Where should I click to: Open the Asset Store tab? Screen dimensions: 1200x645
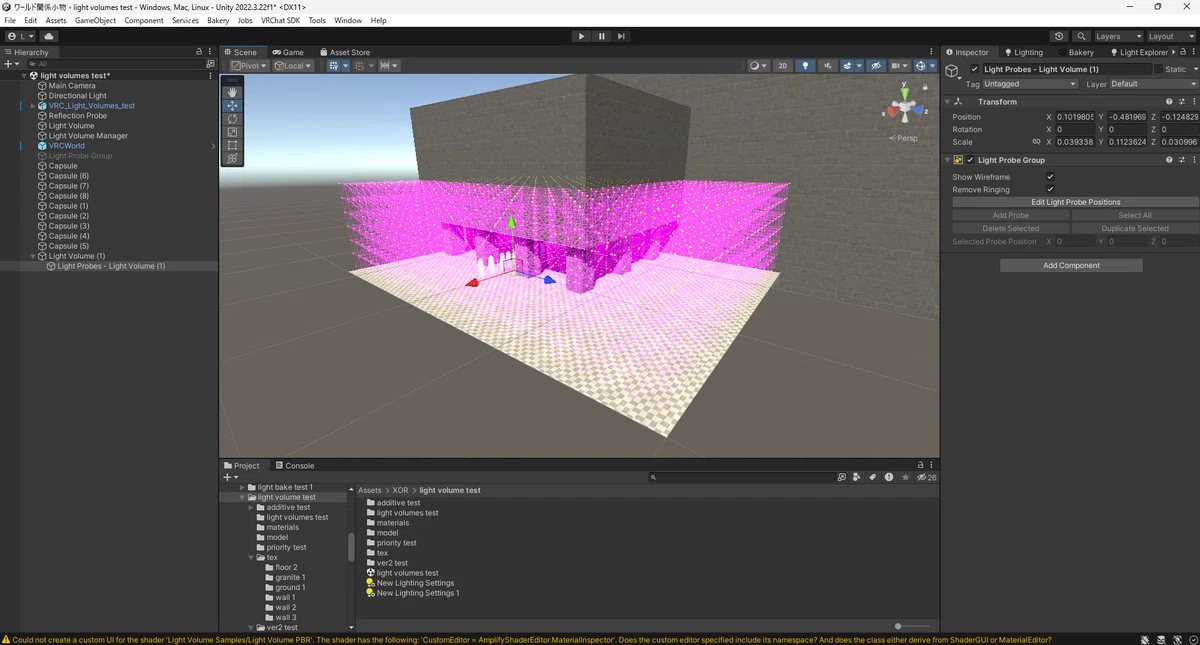(x=344, y=52)
